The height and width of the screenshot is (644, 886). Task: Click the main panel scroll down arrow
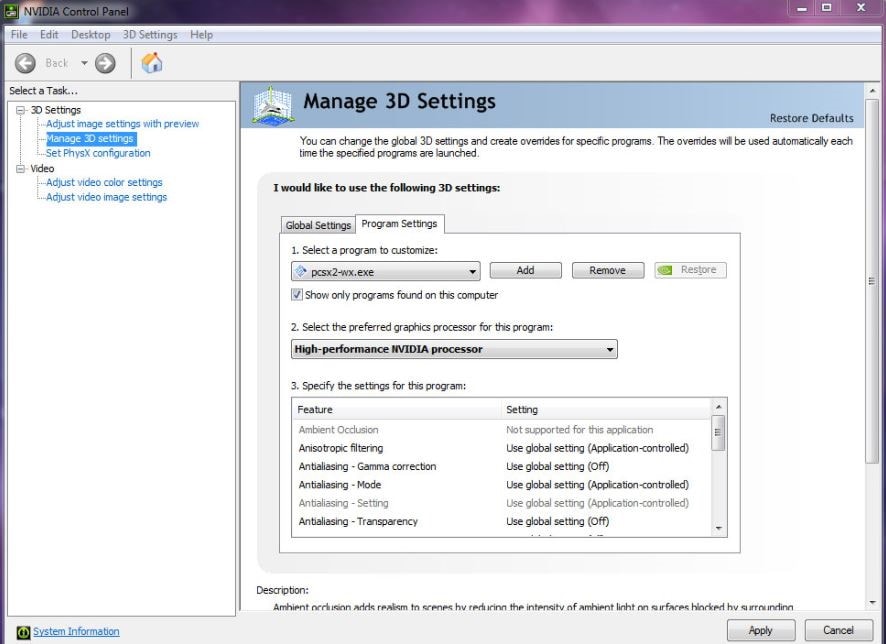[872, 603]
